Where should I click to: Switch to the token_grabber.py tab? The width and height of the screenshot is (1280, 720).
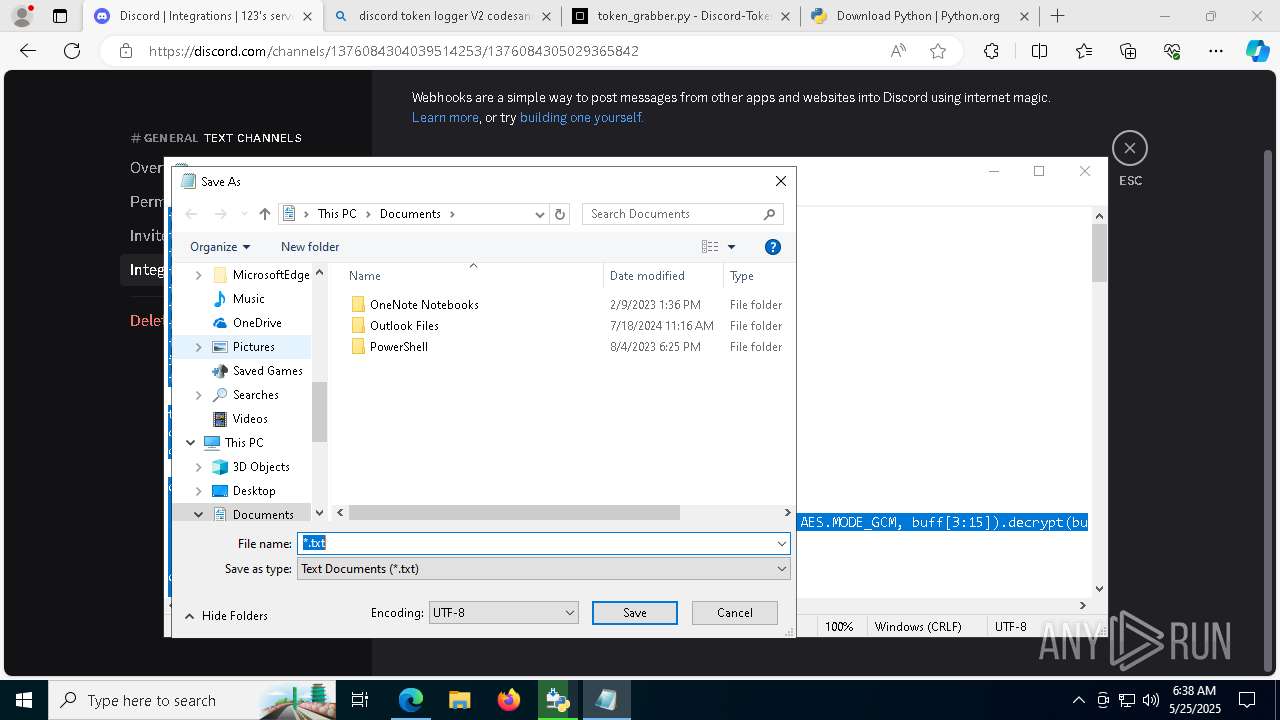tap(680, 16)
